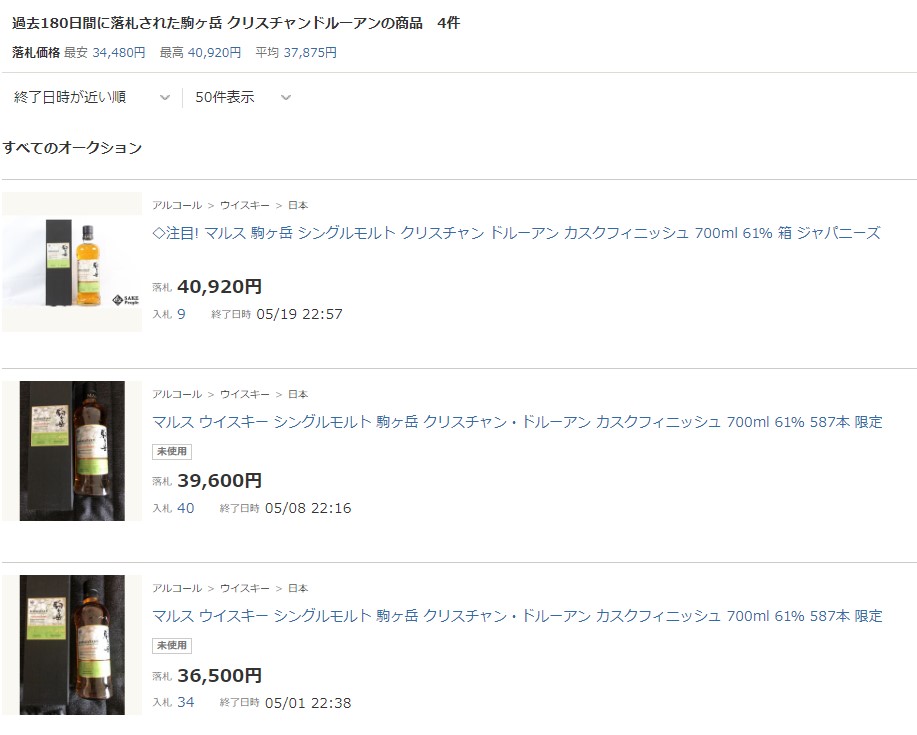Click bid count 9 on first listing
Viewport: 917px width, 735px height.
click(181, 314)
